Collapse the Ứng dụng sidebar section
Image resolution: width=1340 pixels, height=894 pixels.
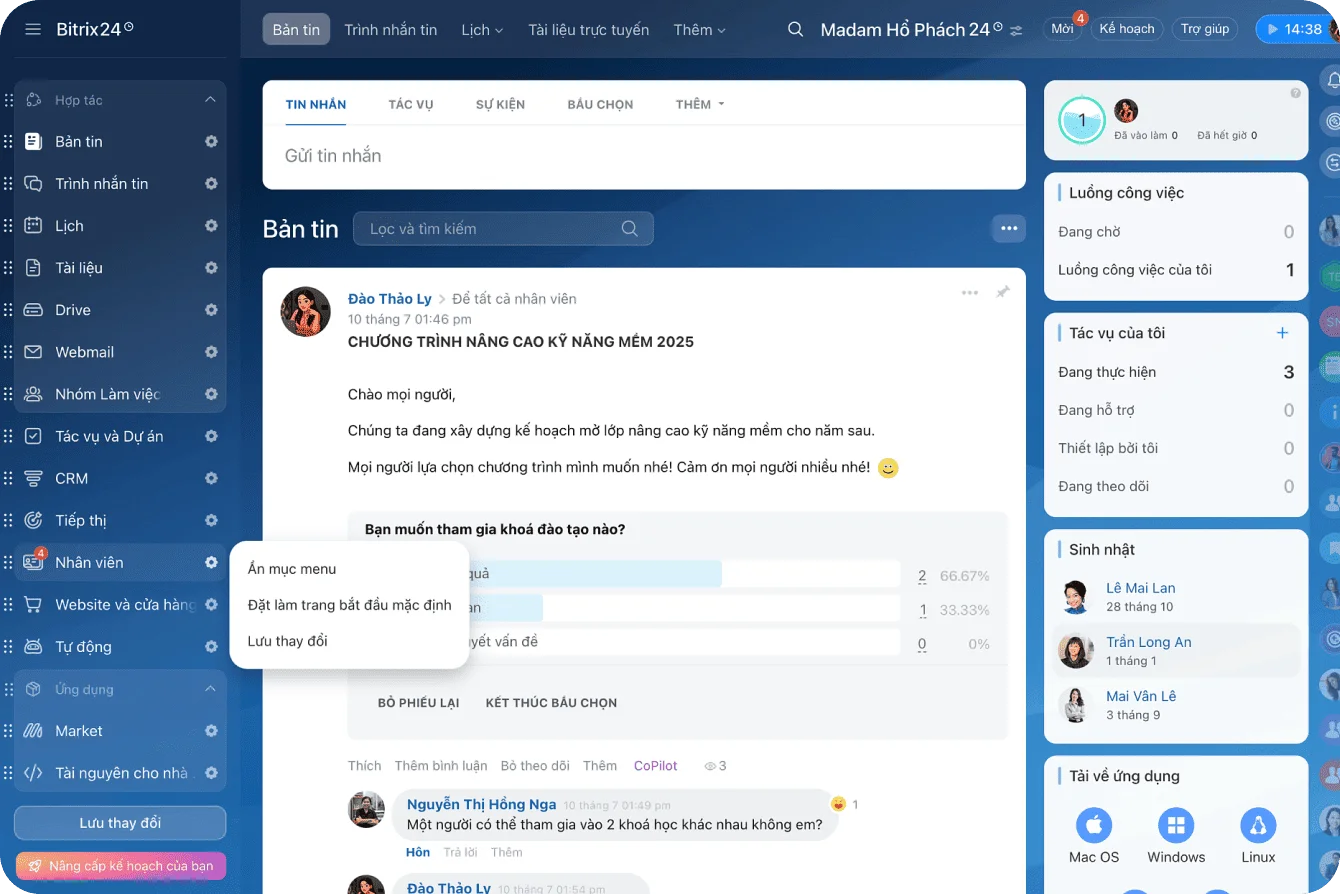210,689
